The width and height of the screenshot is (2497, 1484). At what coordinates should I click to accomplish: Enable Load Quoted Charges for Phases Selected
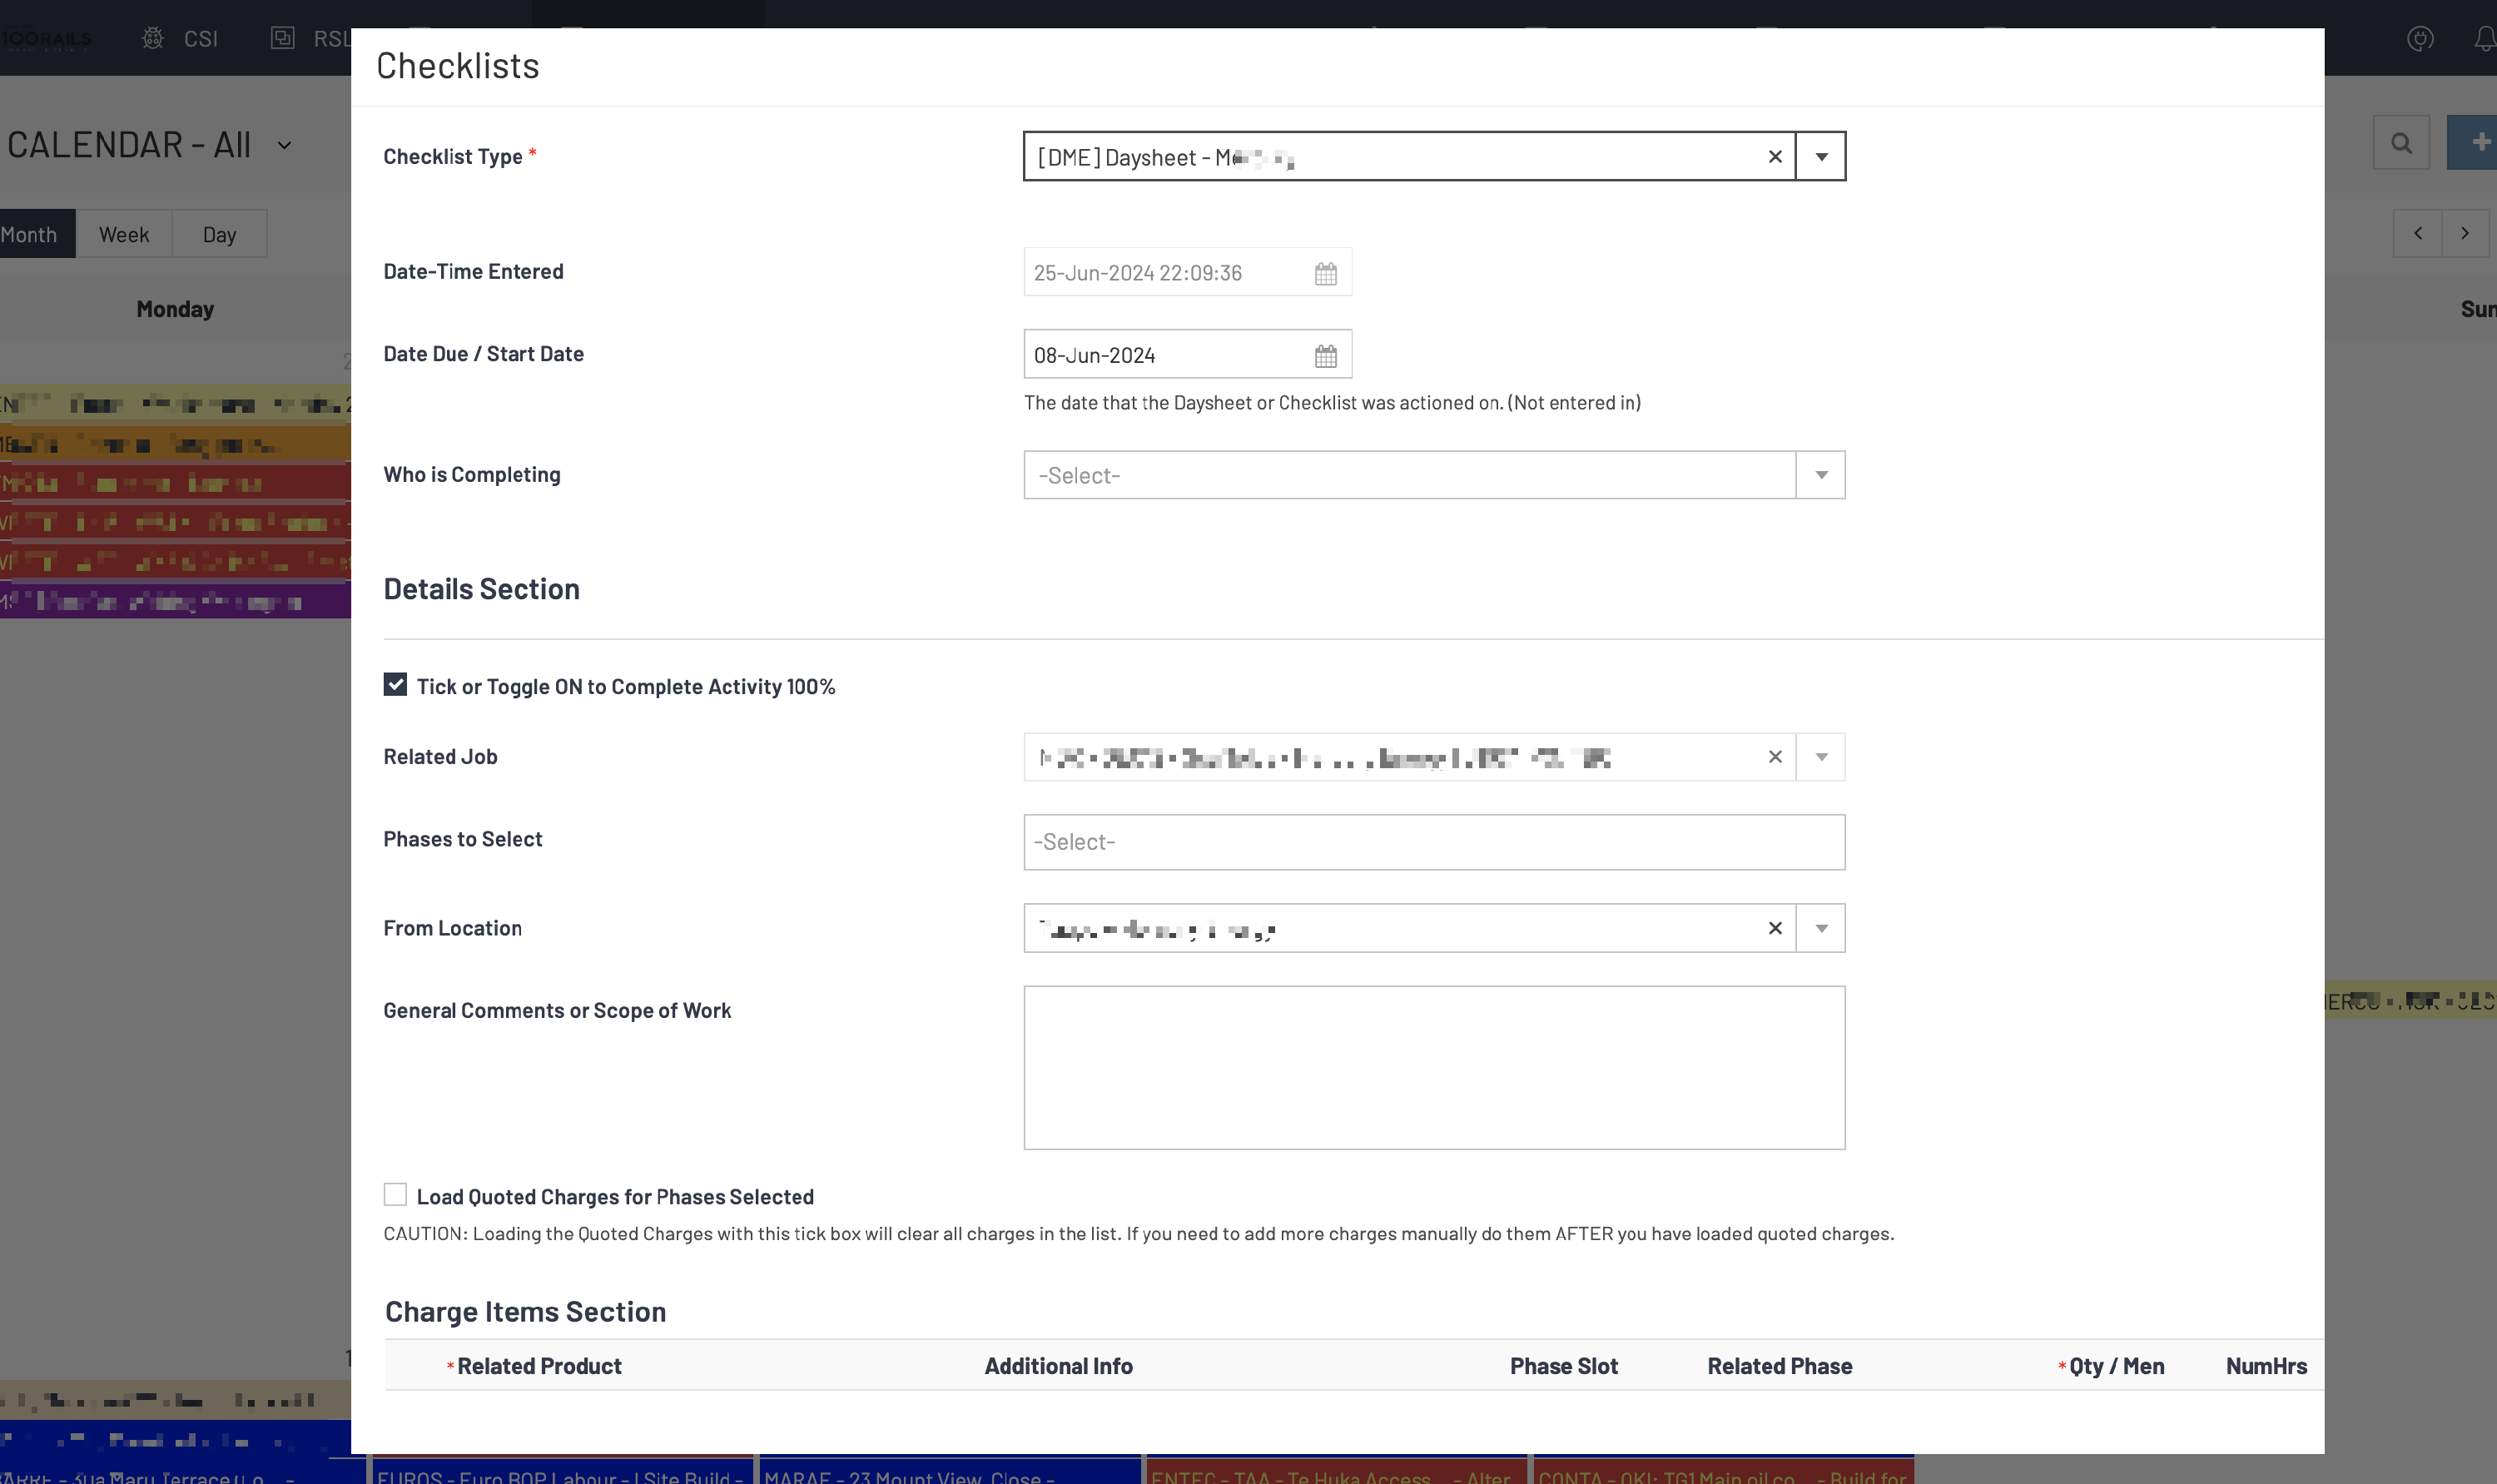pyautogui.click(x=395, y=1194)
